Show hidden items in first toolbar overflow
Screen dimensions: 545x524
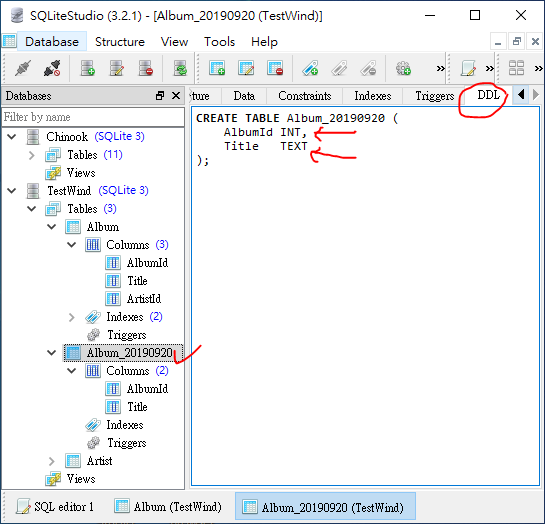tap(440, 68)
